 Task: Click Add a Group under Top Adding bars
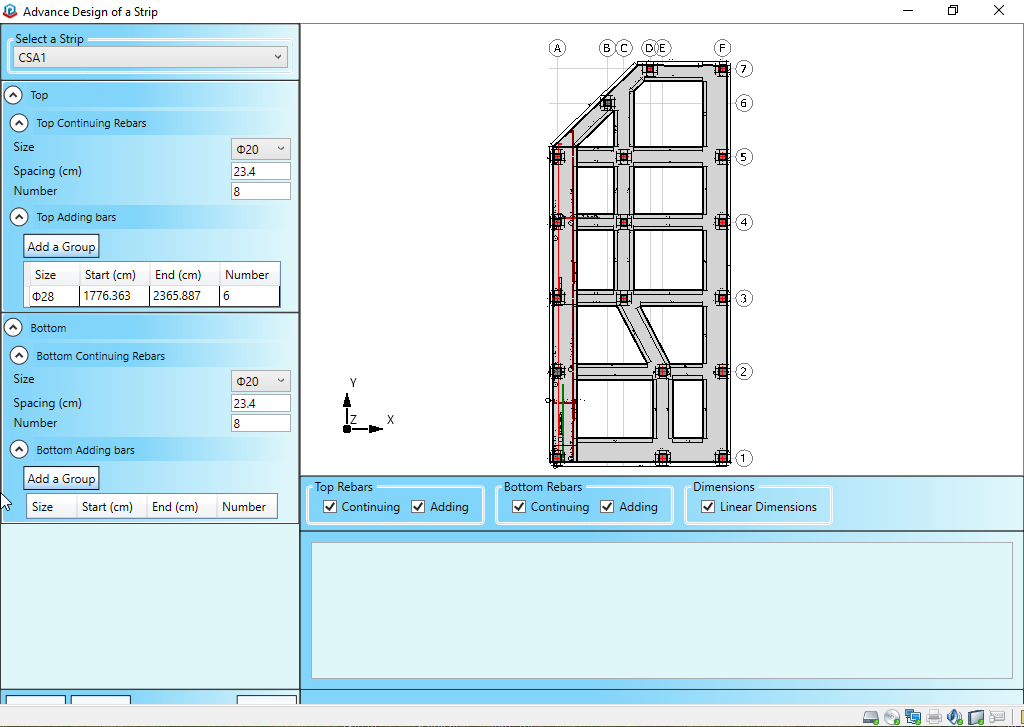[x=61, y=246]
